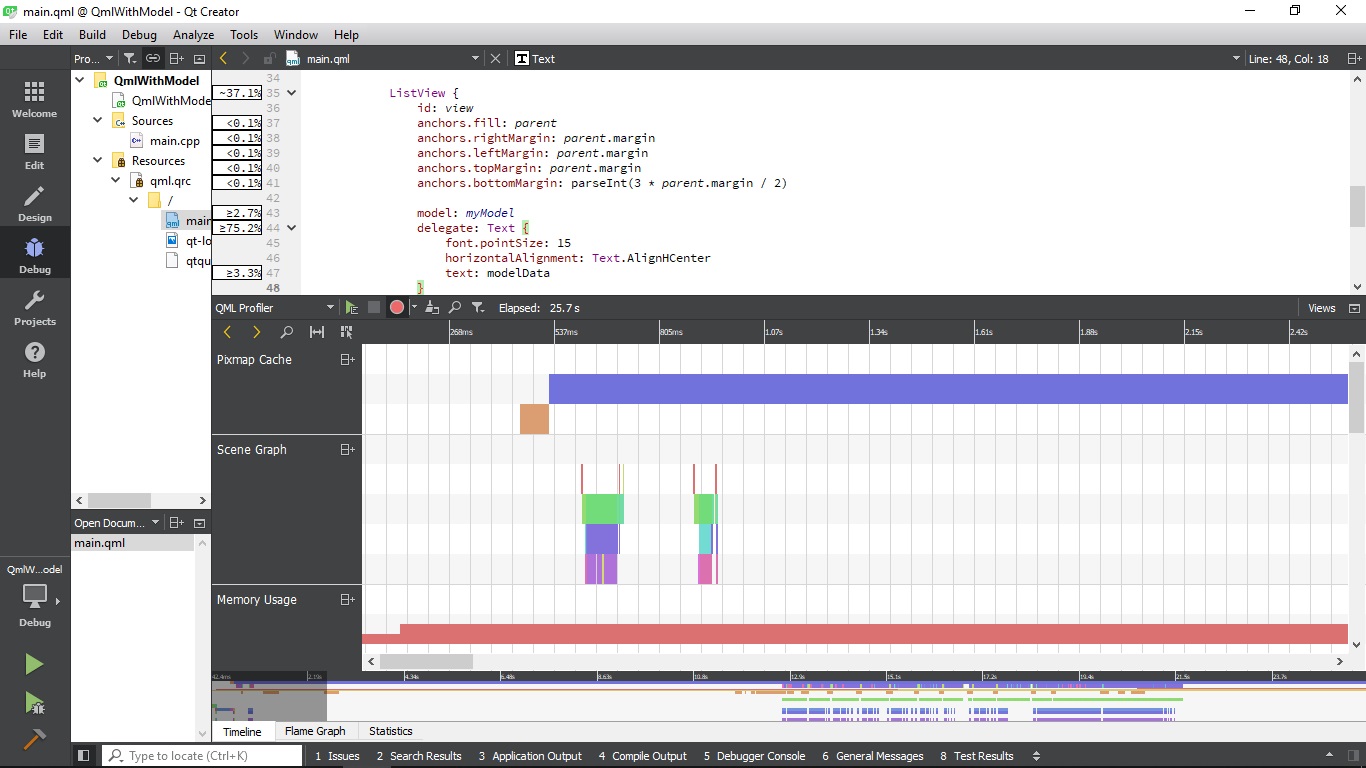
Task: Open the profiler search magnifier icon
Action: pos(455,308)
